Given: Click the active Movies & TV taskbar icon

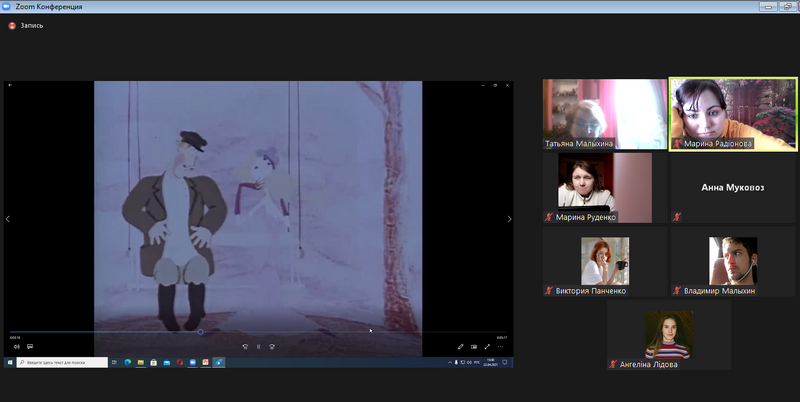Looking at the screenshot, I should click(219, 362).
